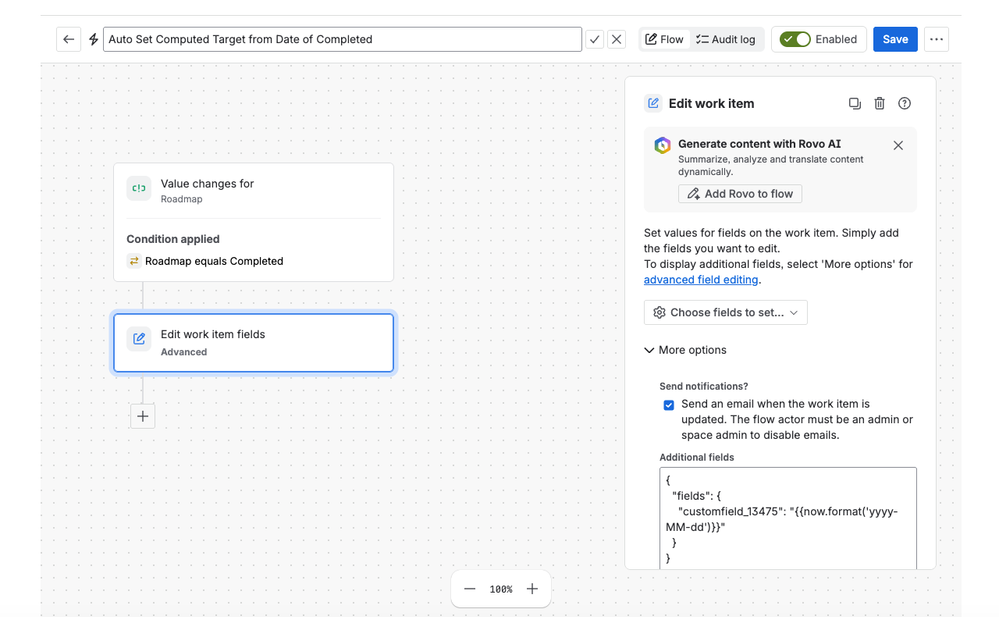Switch to the Flow tab

point(665,39)
